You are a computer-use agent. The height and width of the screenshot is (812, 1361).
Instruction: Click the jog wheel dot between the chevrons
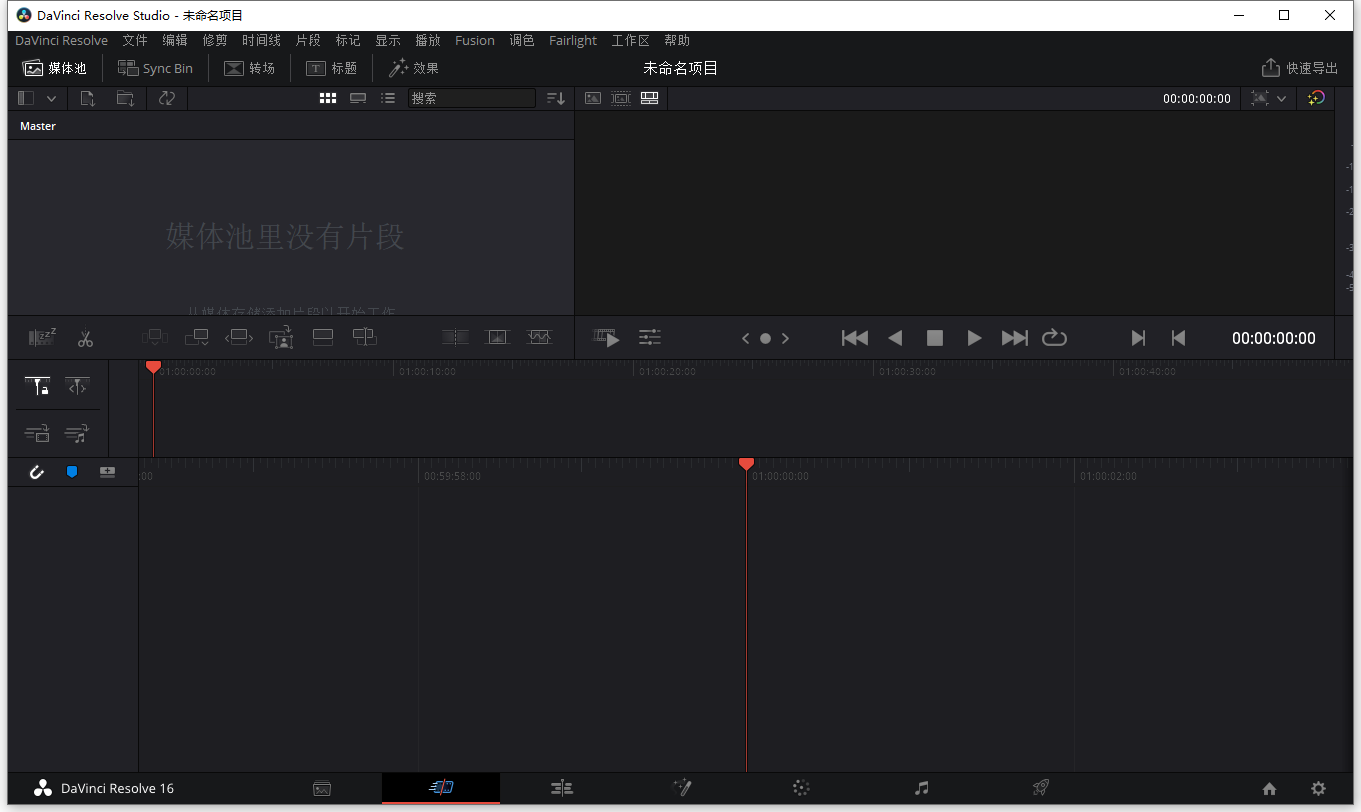[x=765, y=338]
